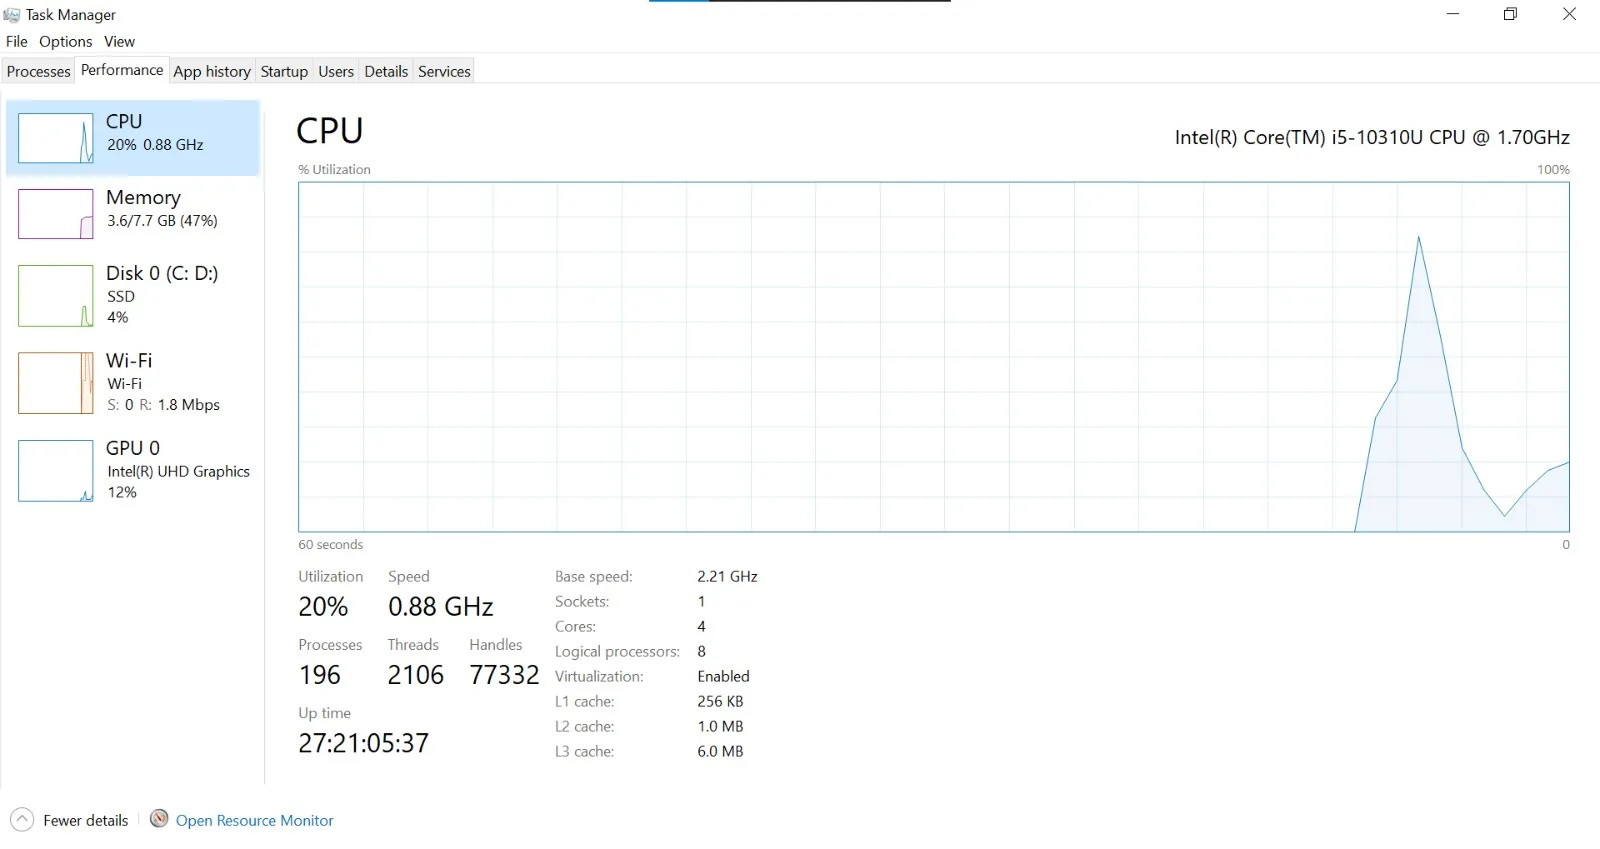The image size is (1600, 849).
Task: Click the Resource Monitor gauge icon
Action: click(159, 819)
